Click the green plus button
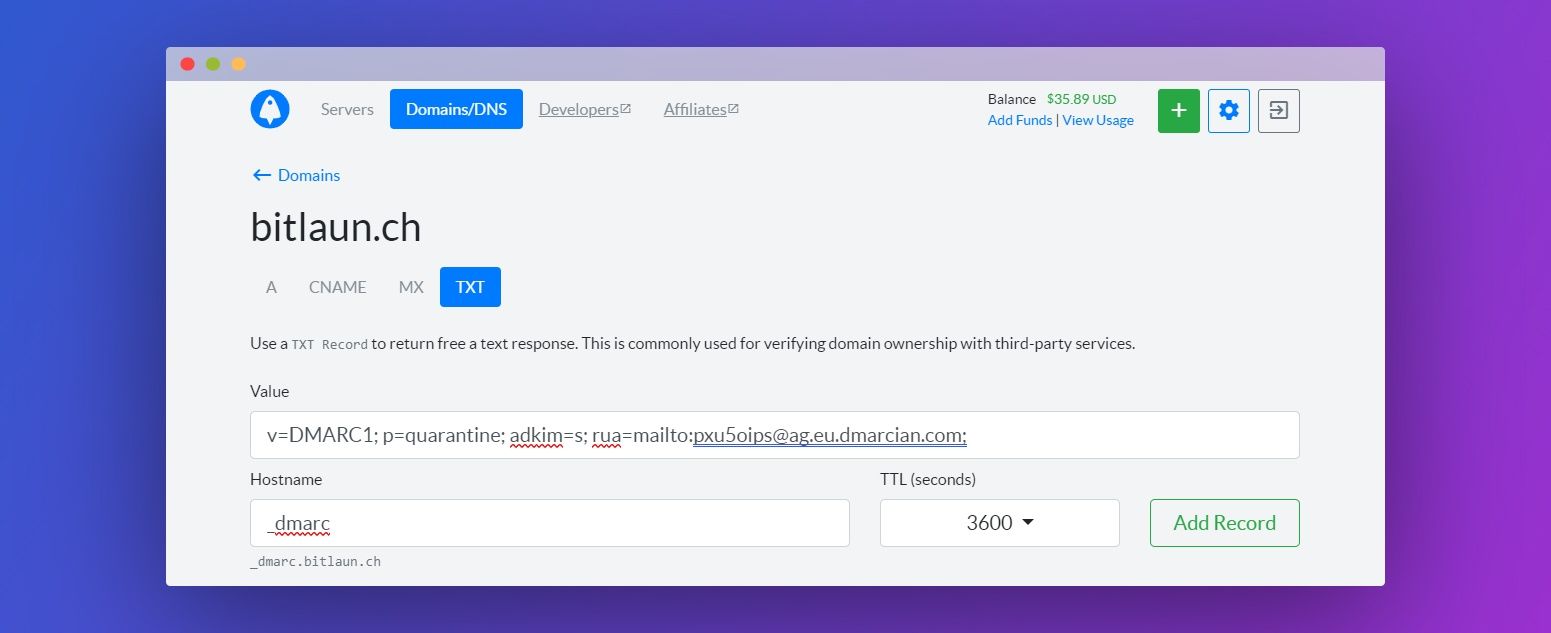Viewport: 1551px width, 633px height. pos(1179,110)
